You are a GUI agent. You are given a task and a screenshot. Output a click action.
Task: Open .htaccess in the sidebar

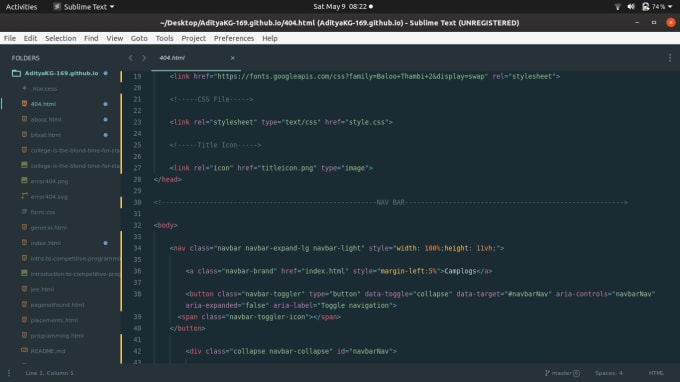click(x=44, y=88)
